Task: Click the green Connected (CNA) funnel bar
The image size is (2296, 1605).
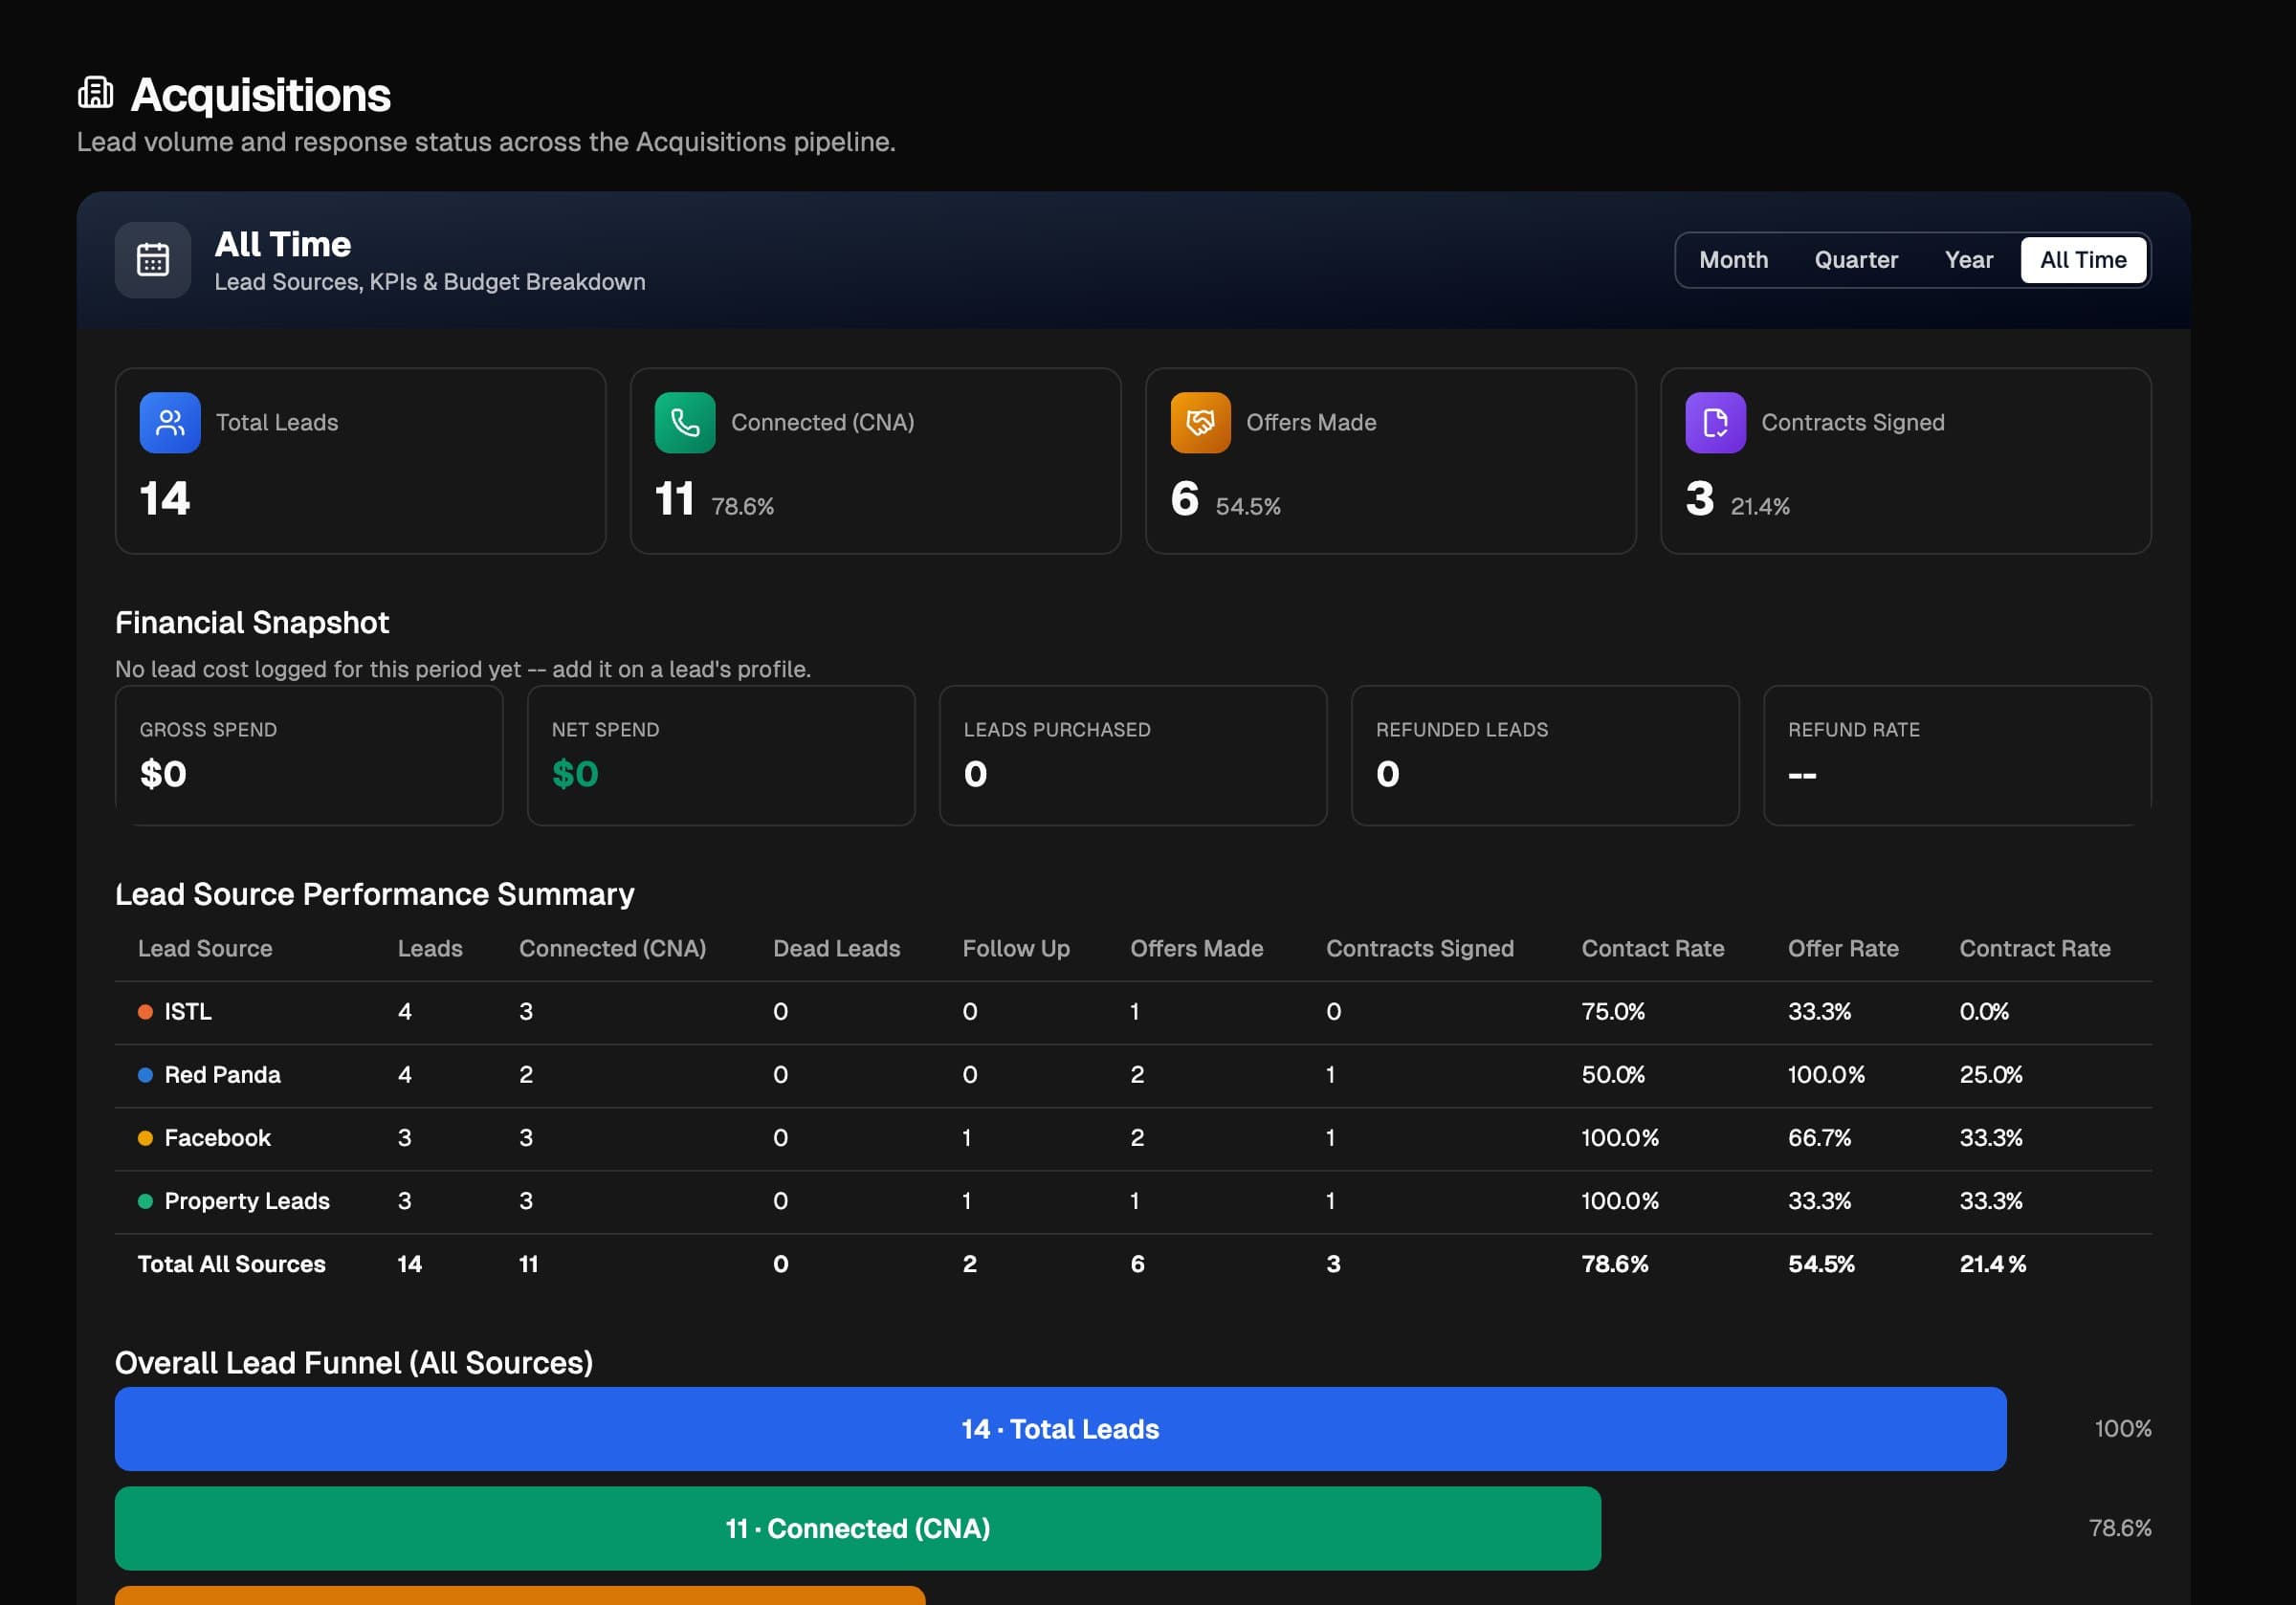Action: pos(857,1528)
